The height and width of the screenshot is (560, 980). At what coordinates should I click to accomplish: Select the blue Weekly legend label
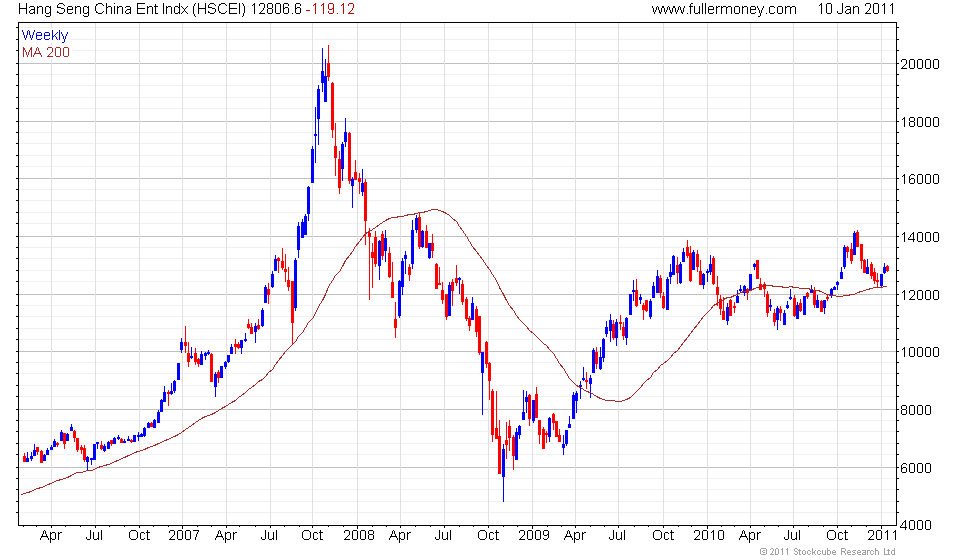coord(44,36)
